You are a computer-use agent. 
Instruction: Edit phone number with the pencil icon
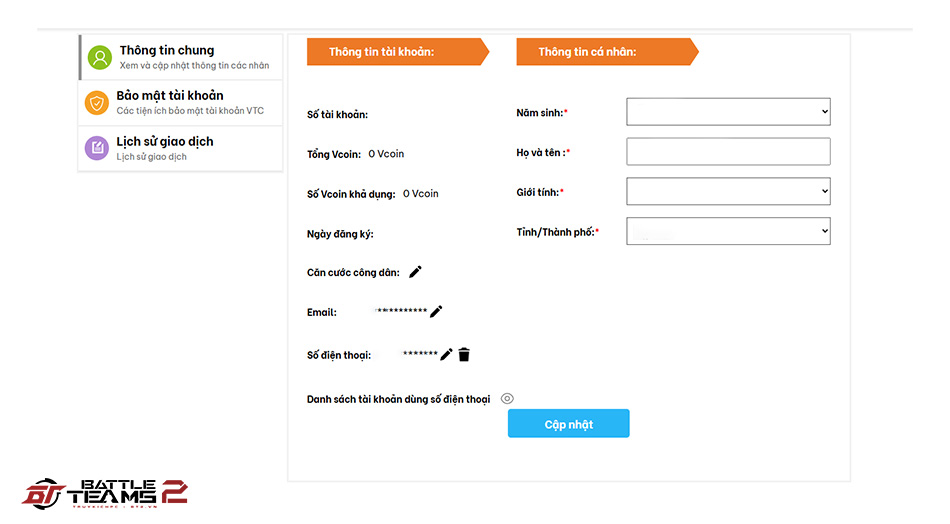(446, 354)
